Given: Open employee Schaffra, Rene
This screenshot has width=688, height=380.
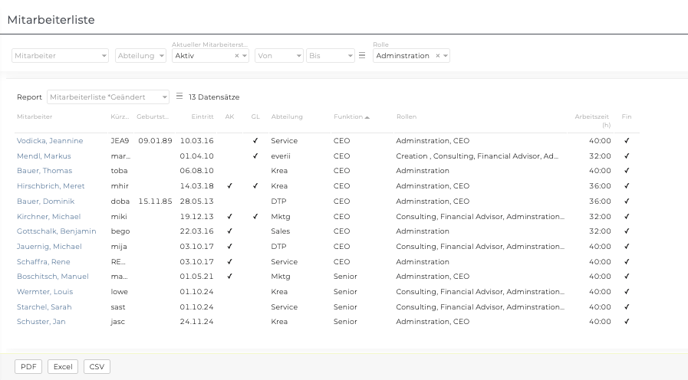Looking at the screenshot, I should (x=43, y=262).
